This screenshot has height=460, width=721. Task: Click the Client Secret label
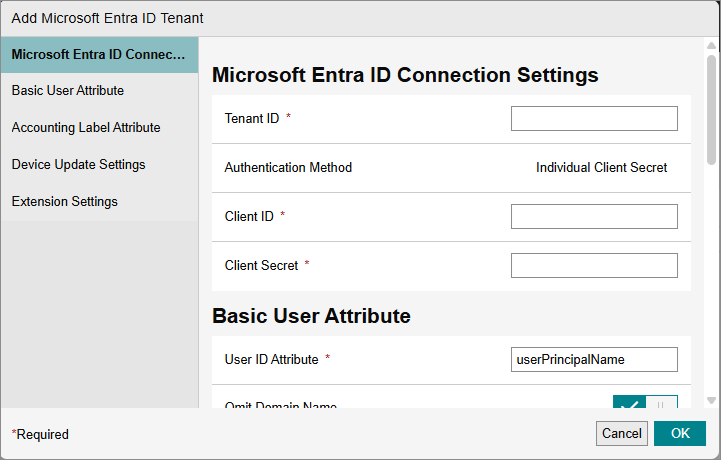[x=261, y=265]
